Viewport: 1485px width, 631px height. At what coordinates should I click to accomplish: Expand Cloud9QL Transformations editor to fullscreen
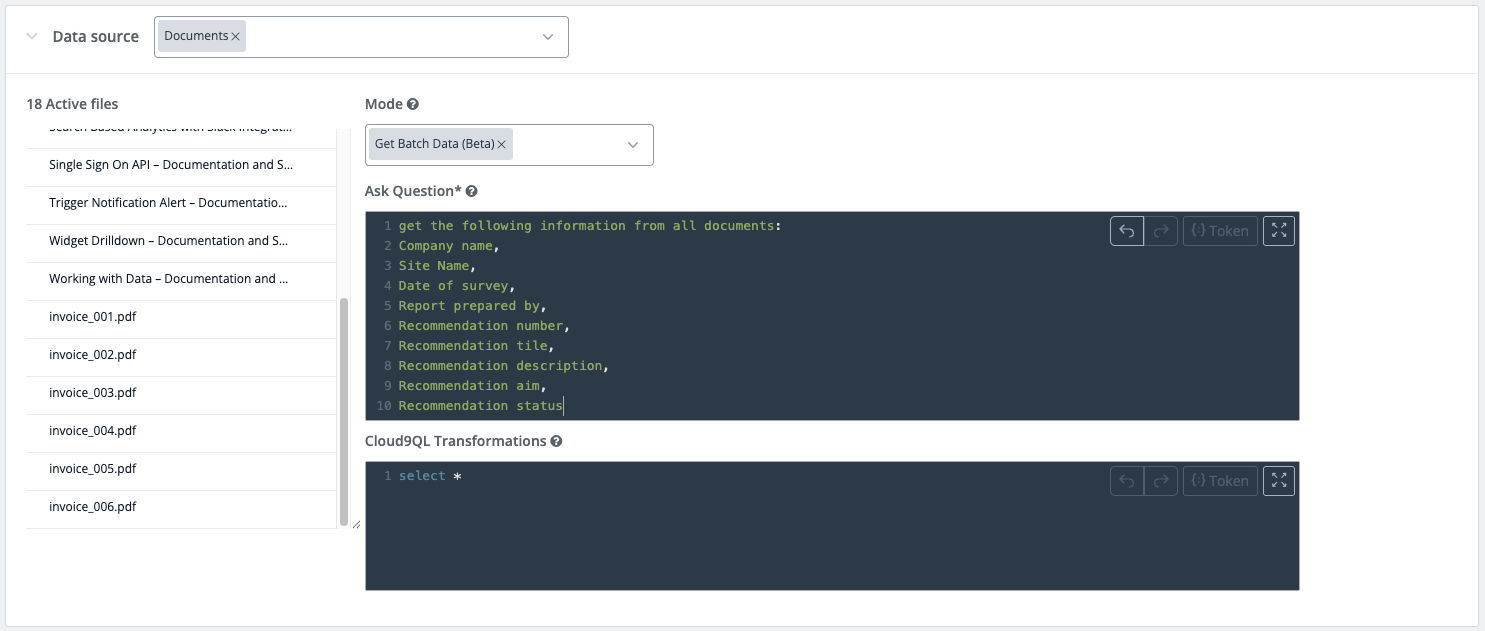[x=1279, y=481]
